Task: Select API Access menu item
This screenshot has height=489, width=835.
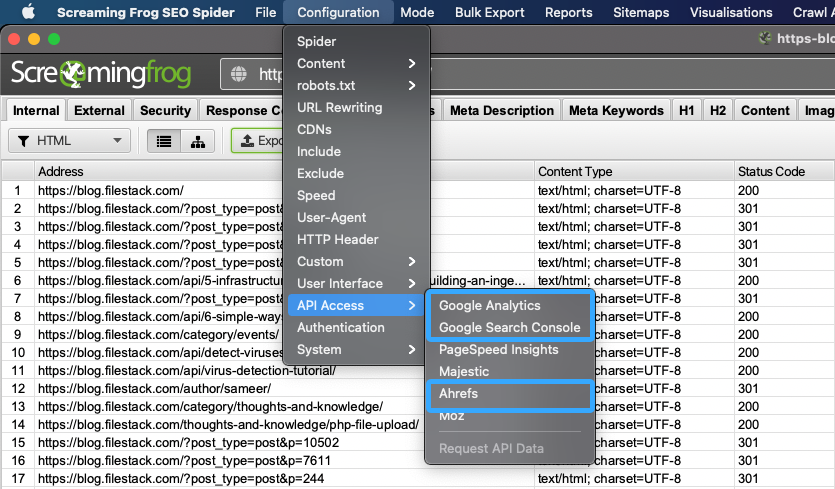Action: [x=356, y=305]
